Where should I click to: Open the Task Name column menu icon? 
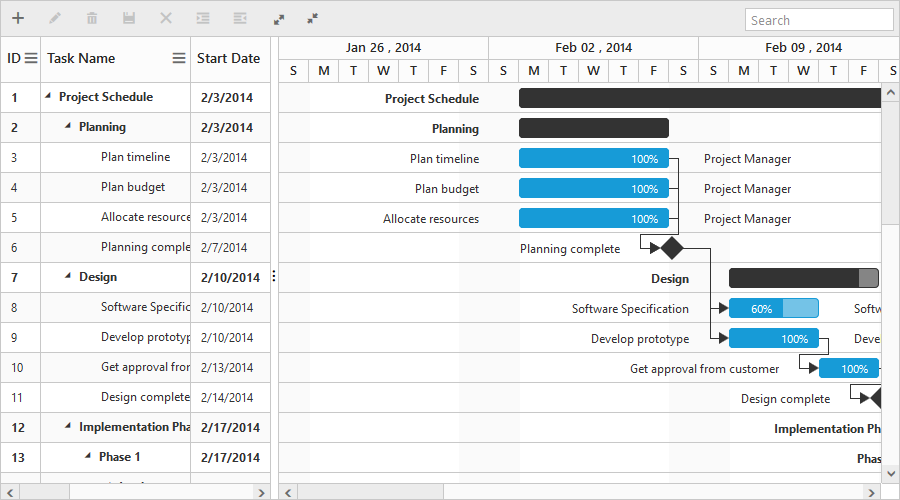pos(179,58)
